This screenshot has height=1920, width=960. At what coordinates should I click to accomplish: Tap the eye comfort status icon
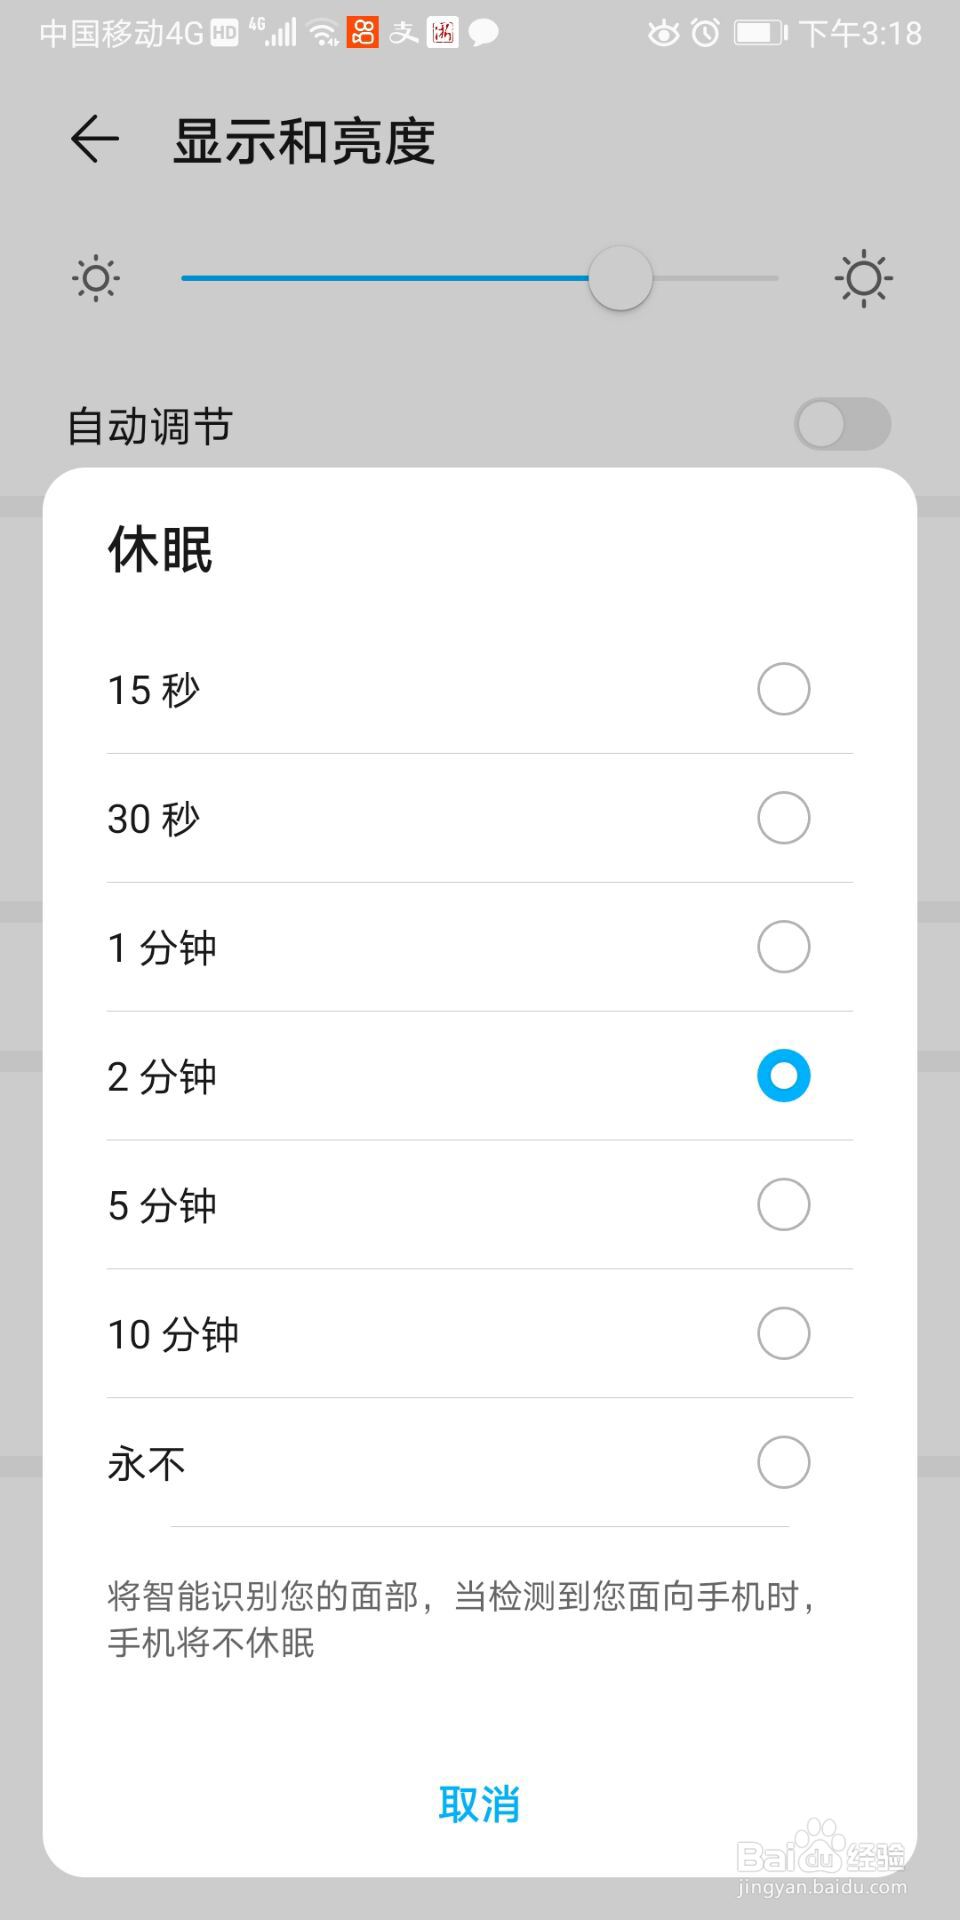[662, 33]
